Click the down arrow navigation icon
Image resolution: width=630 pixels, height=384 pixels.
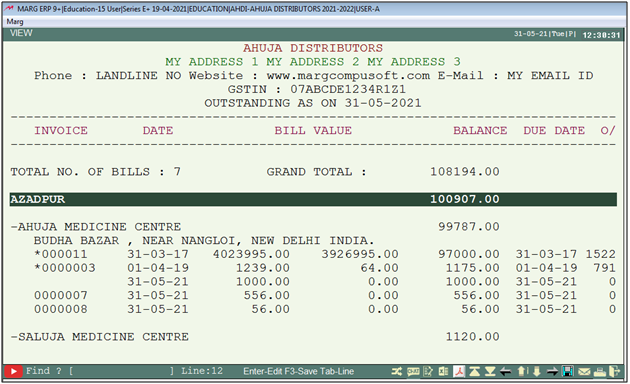[x=537, y=372]
